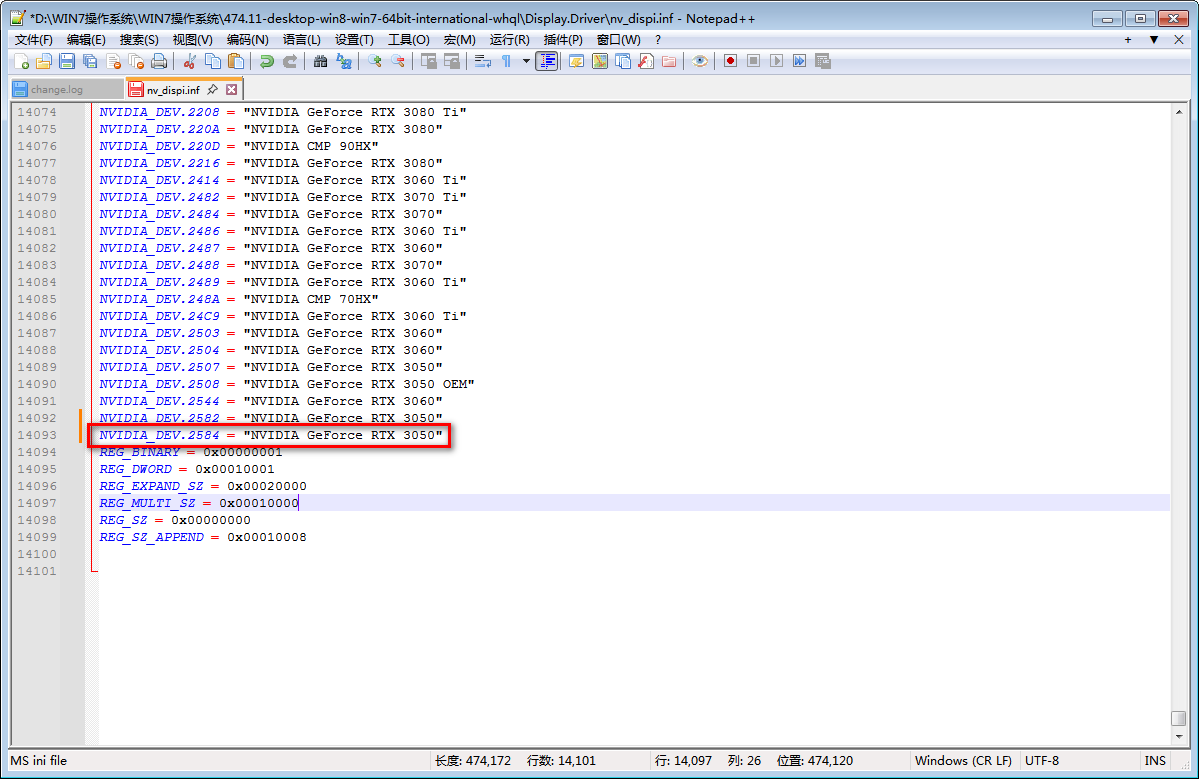
Task: Click the vertical scrollbar up arrow
Action: [1178, 112]
